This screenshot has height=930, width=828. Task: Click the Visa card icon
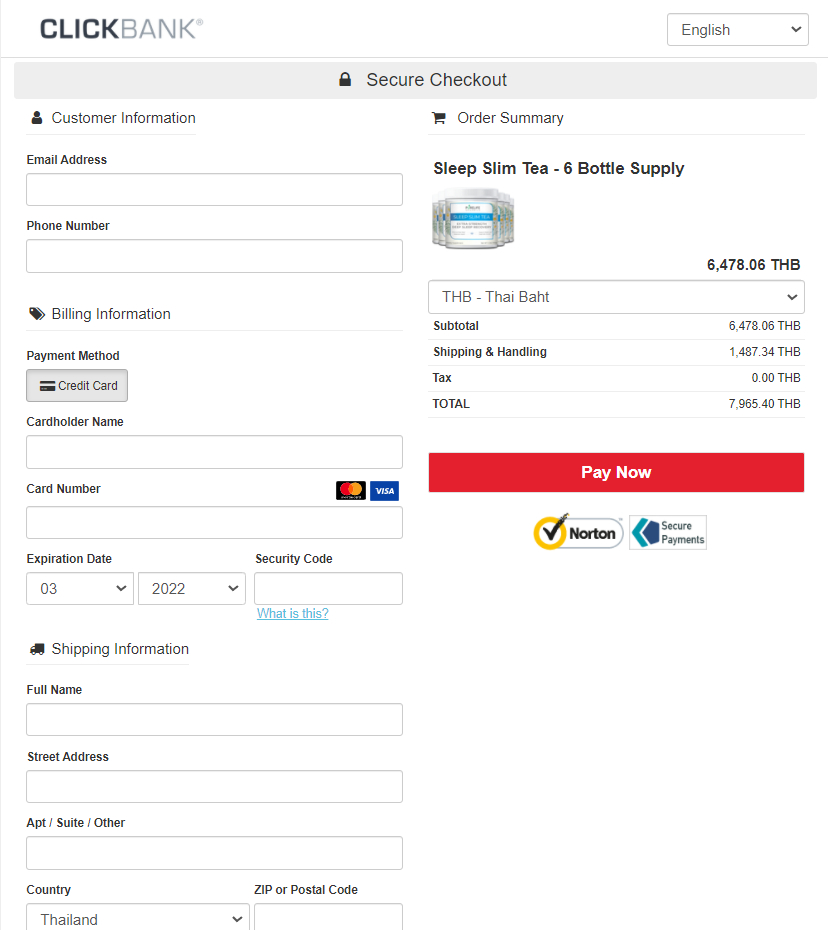click(384, 490)
